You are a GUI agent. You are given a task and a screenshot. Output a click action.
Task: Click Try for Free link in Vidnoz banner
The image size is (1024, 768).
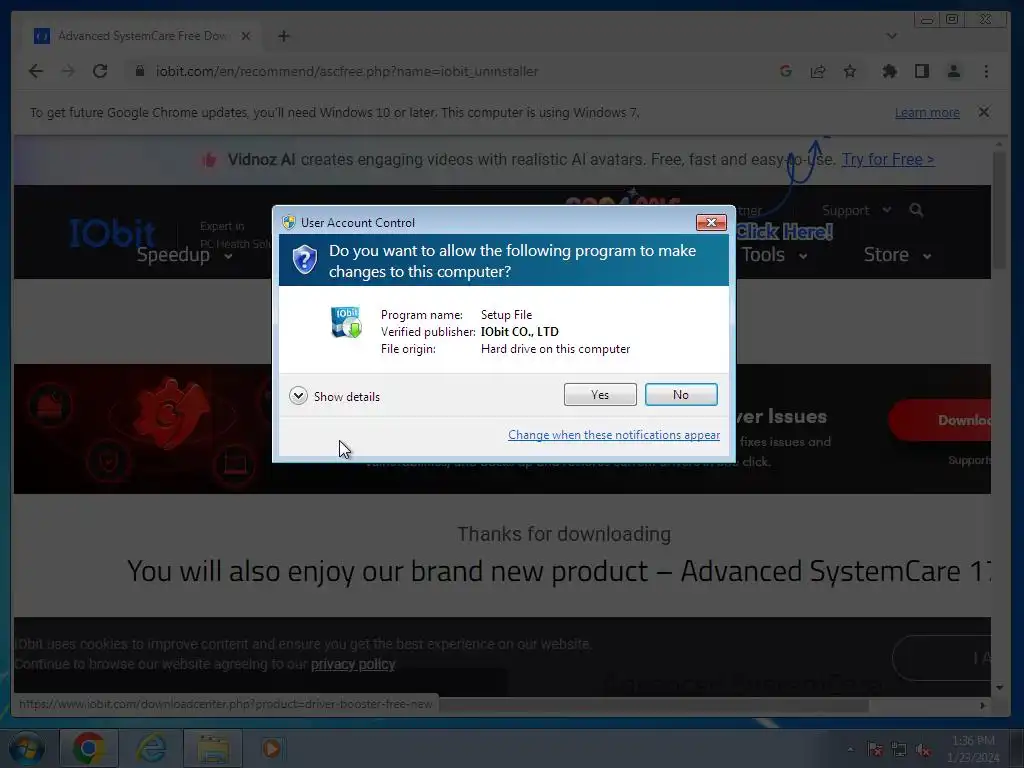(888, 159)
